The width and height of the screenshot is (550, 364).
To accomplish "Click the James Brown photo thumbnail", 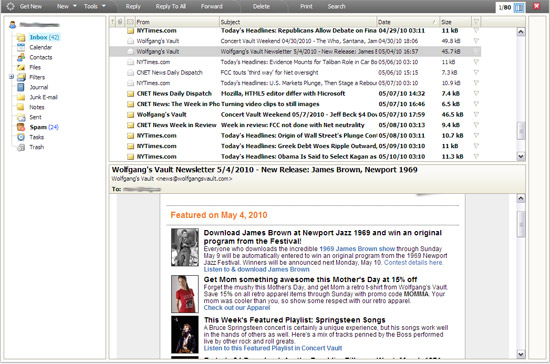I will coord(185,247).
